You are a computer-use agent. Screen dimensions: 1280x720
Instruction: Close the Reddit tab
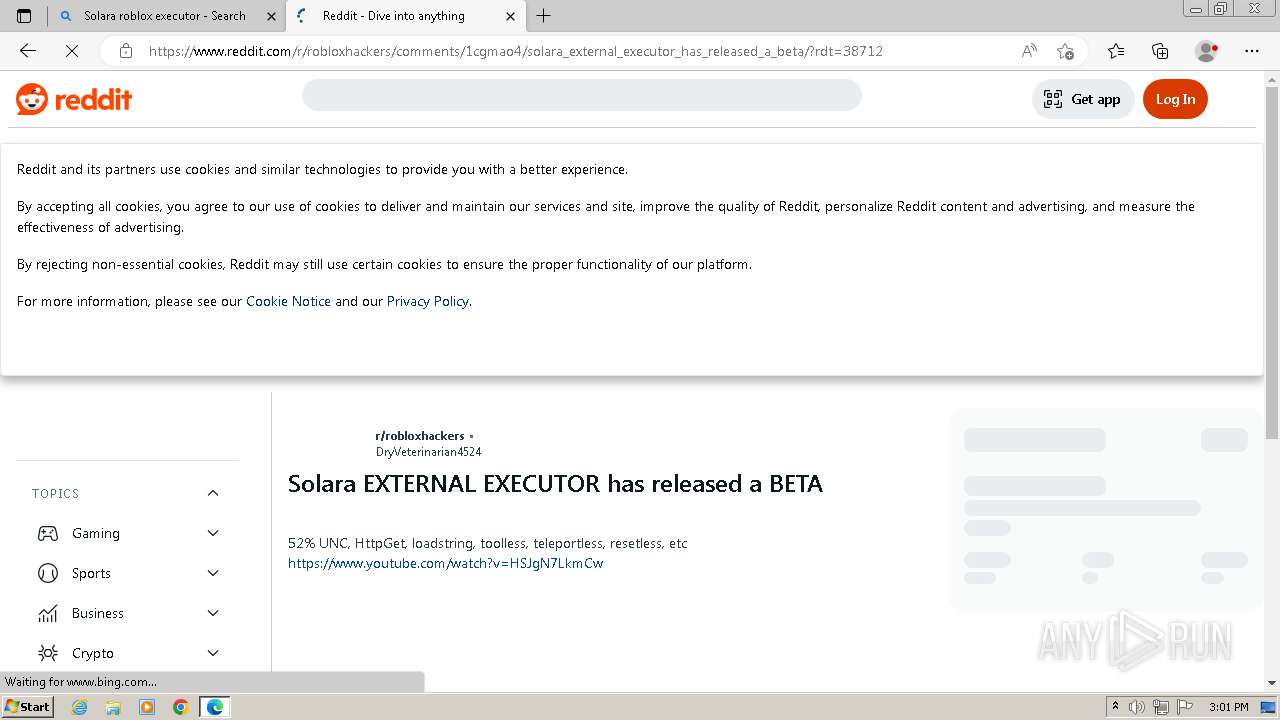coord(510,16)
